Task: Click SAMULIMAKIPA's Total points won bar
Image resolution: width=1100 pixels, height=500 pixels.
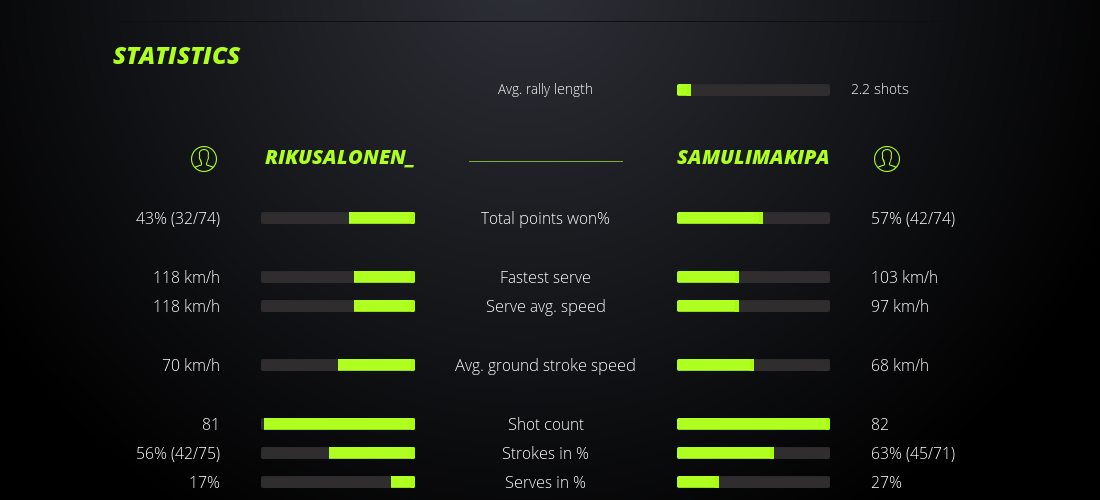Action: click(x=753, y=218)
